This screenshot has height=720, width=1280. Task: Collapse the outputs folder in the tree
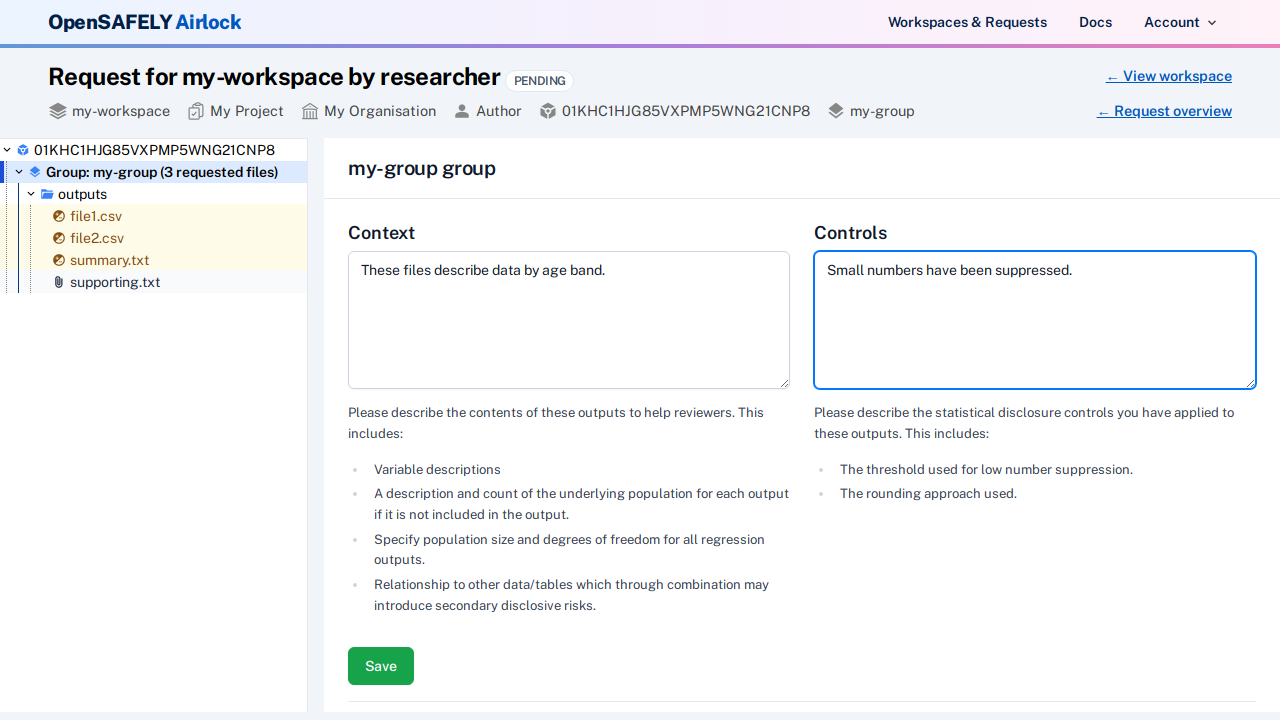pyautogui.click(x=30, y=193)
